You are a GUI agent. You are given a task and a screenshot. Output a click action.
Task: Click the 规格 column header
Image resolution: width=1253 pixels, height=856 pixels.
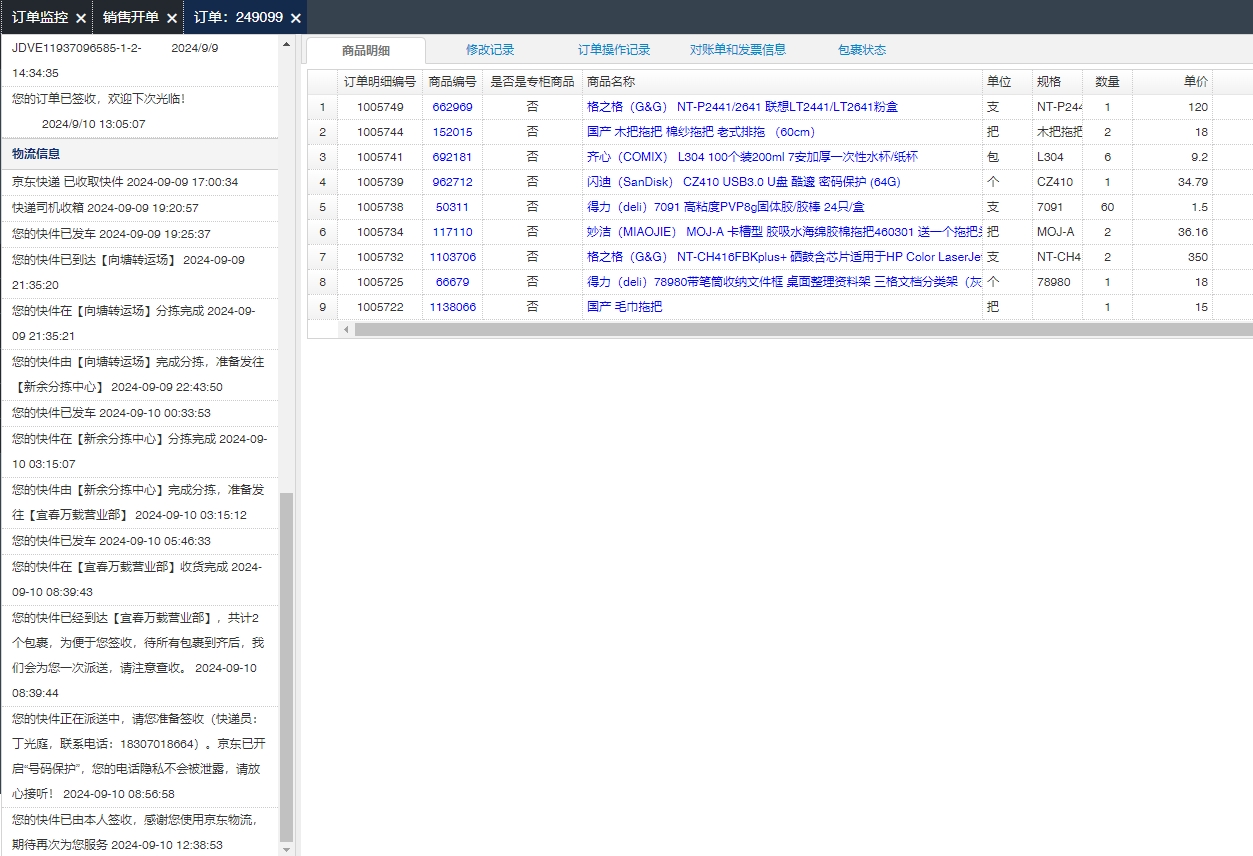tap(1057, 82)
